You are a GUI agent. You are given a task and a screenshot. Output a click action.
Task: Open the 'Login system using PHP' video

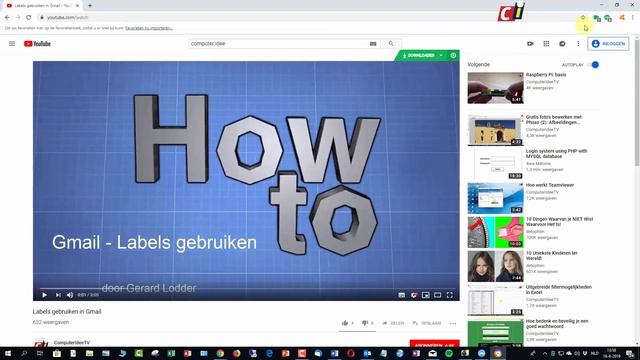[x=557, y=153]
